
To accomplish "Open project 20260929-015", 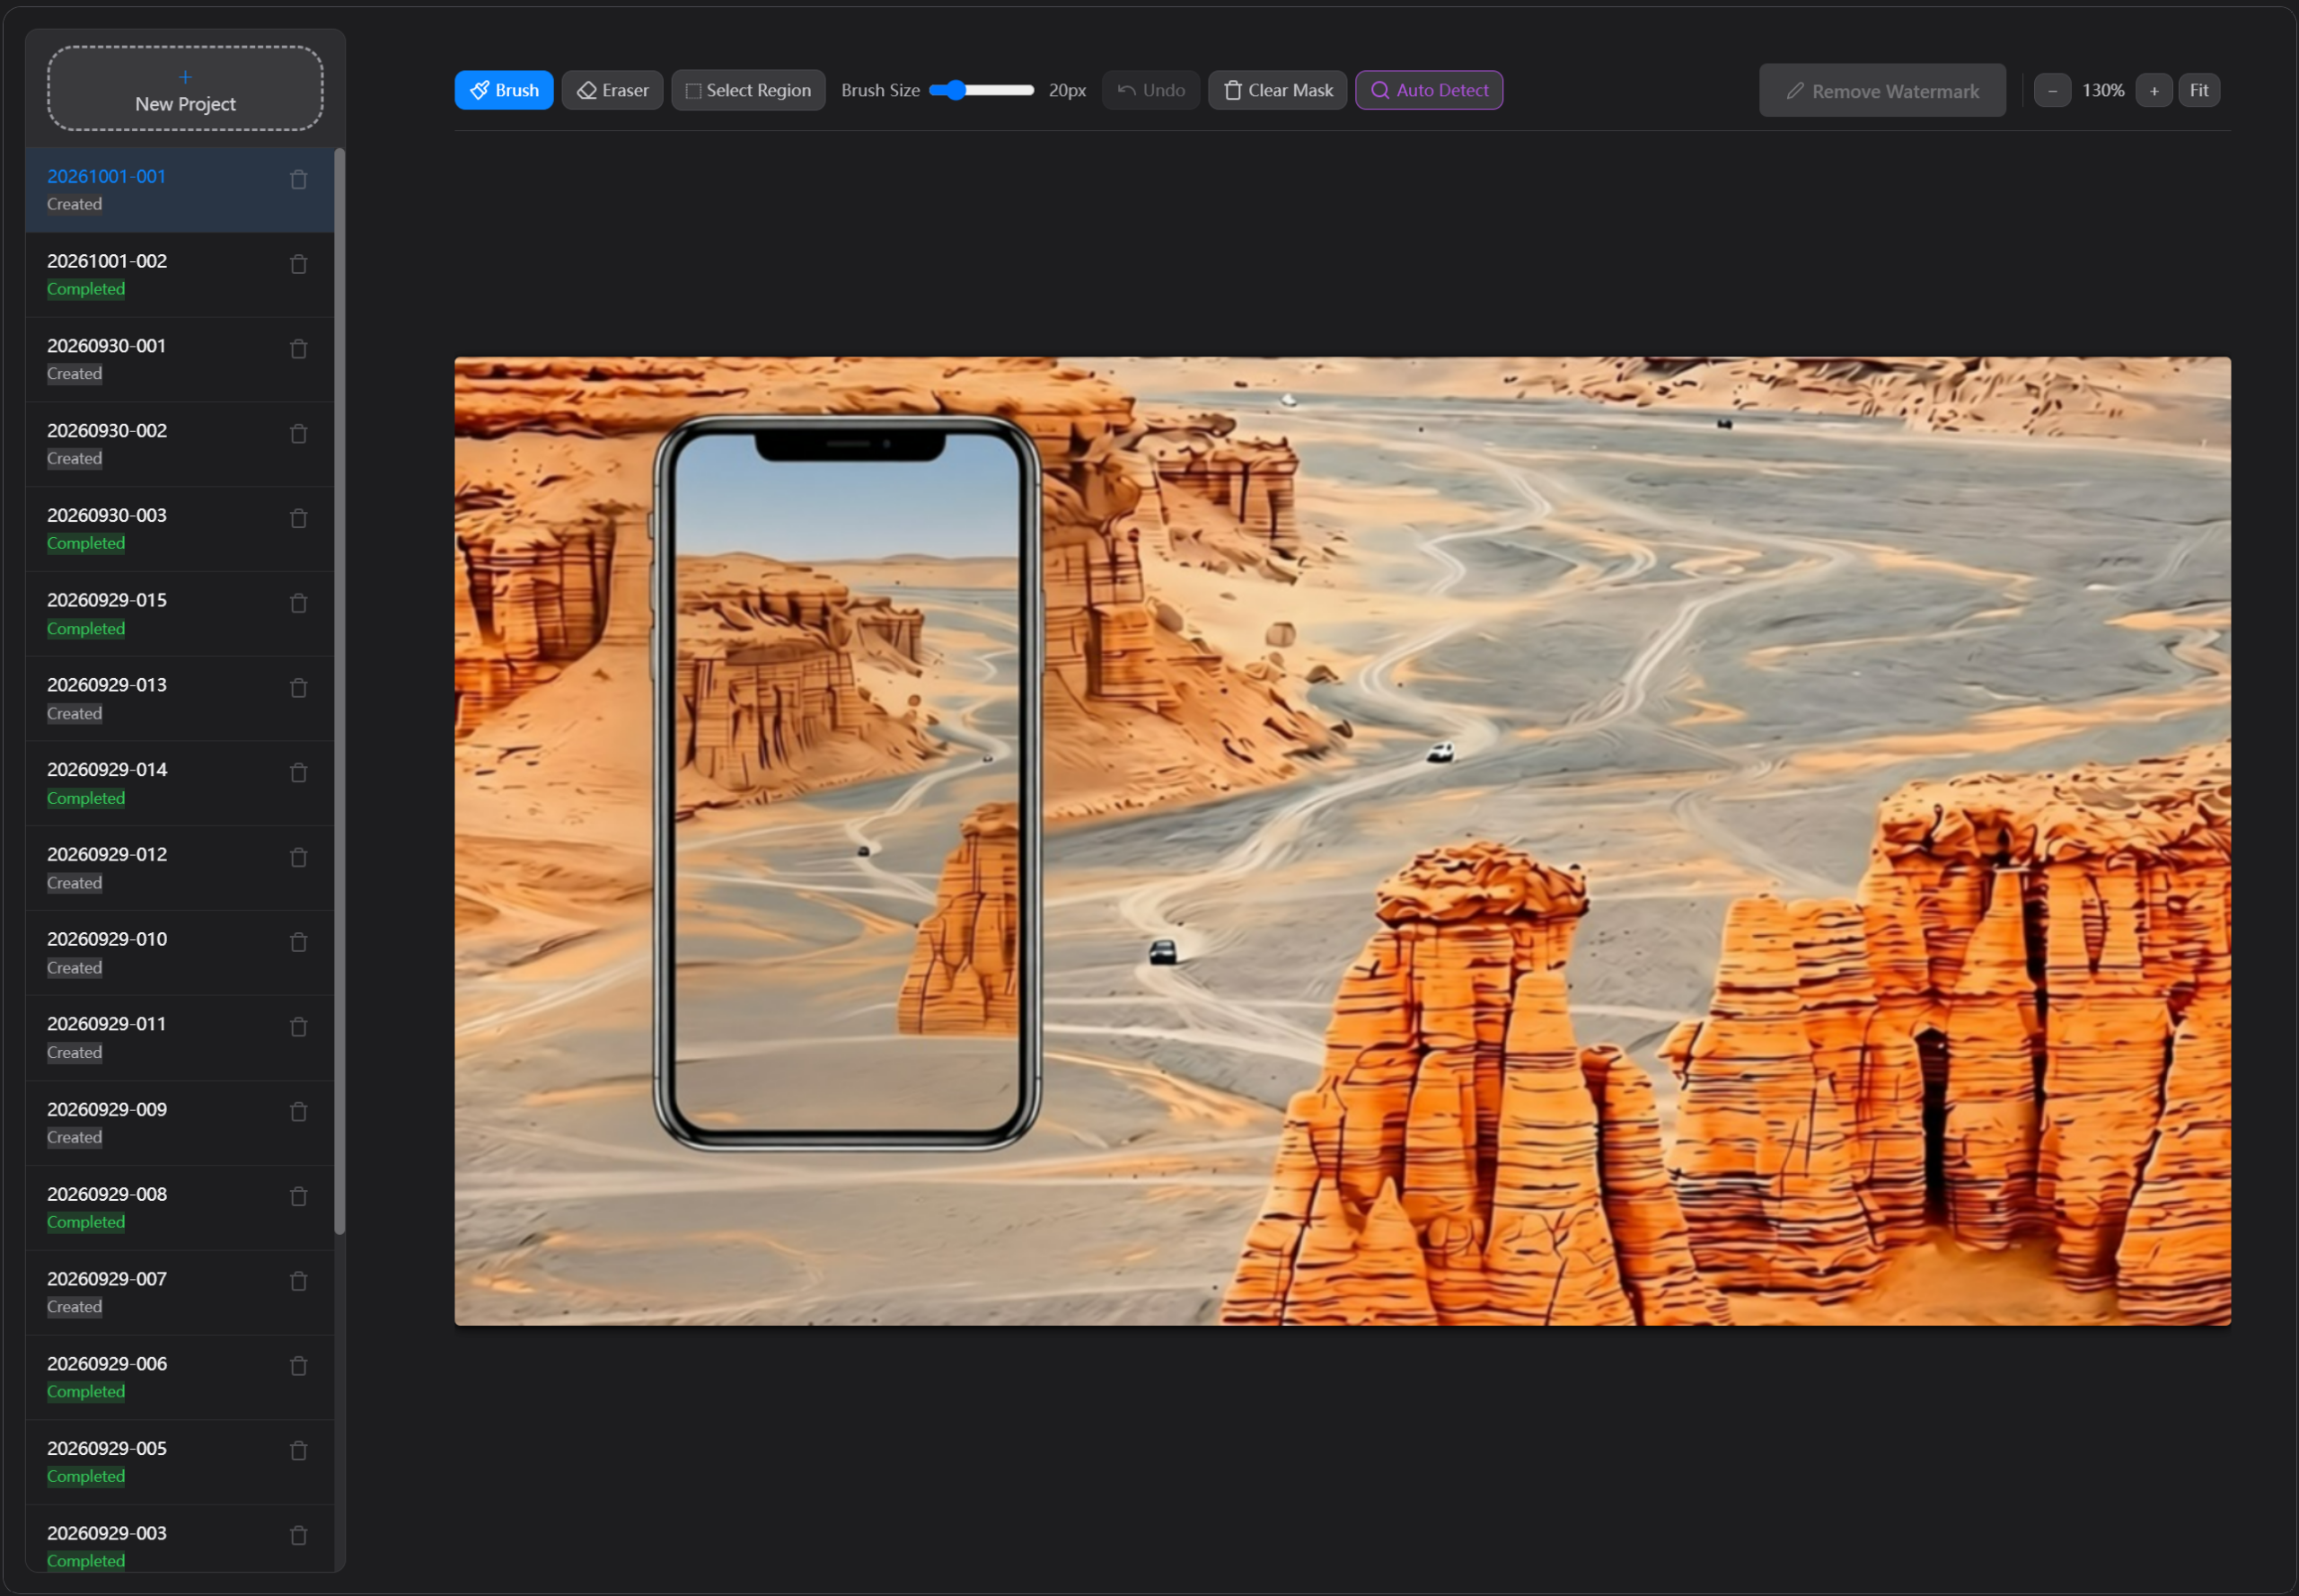I will (180, 614).
